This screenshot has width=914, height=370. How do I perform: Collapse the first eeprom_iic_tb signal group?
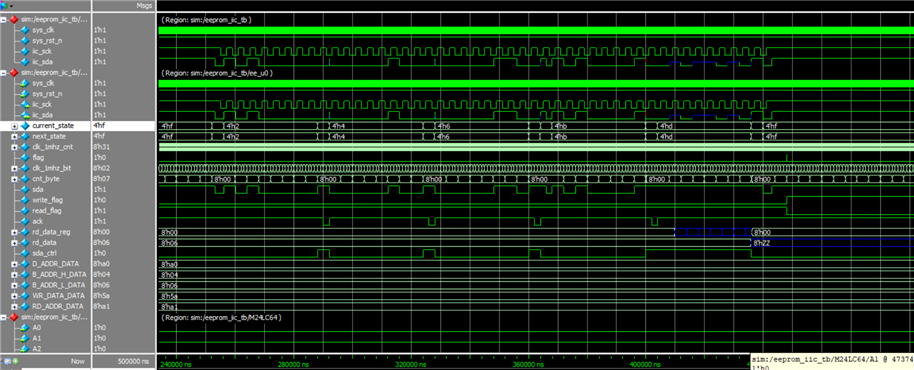[4, 20]
